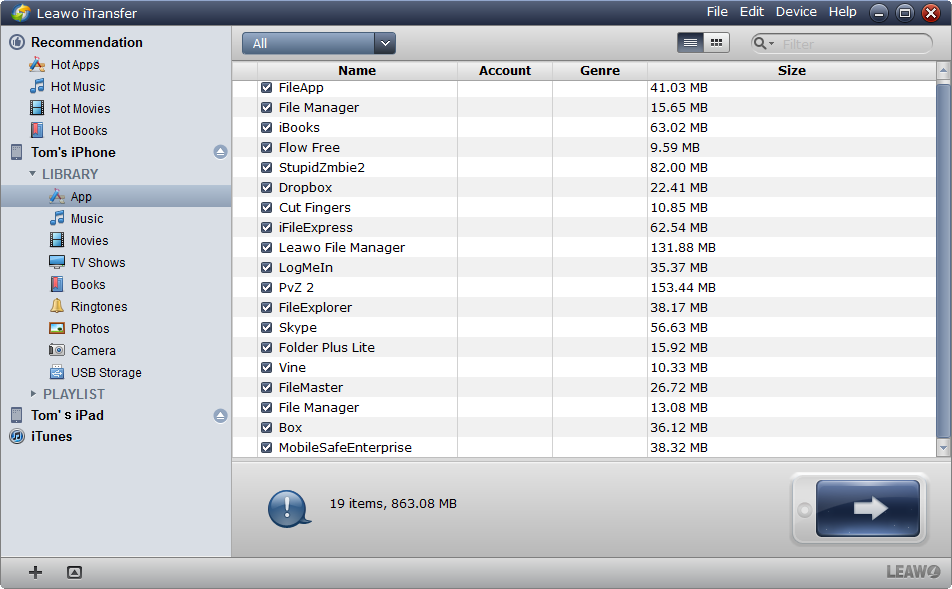
Task: Select the FileMaster row
Action: point(584,387)
